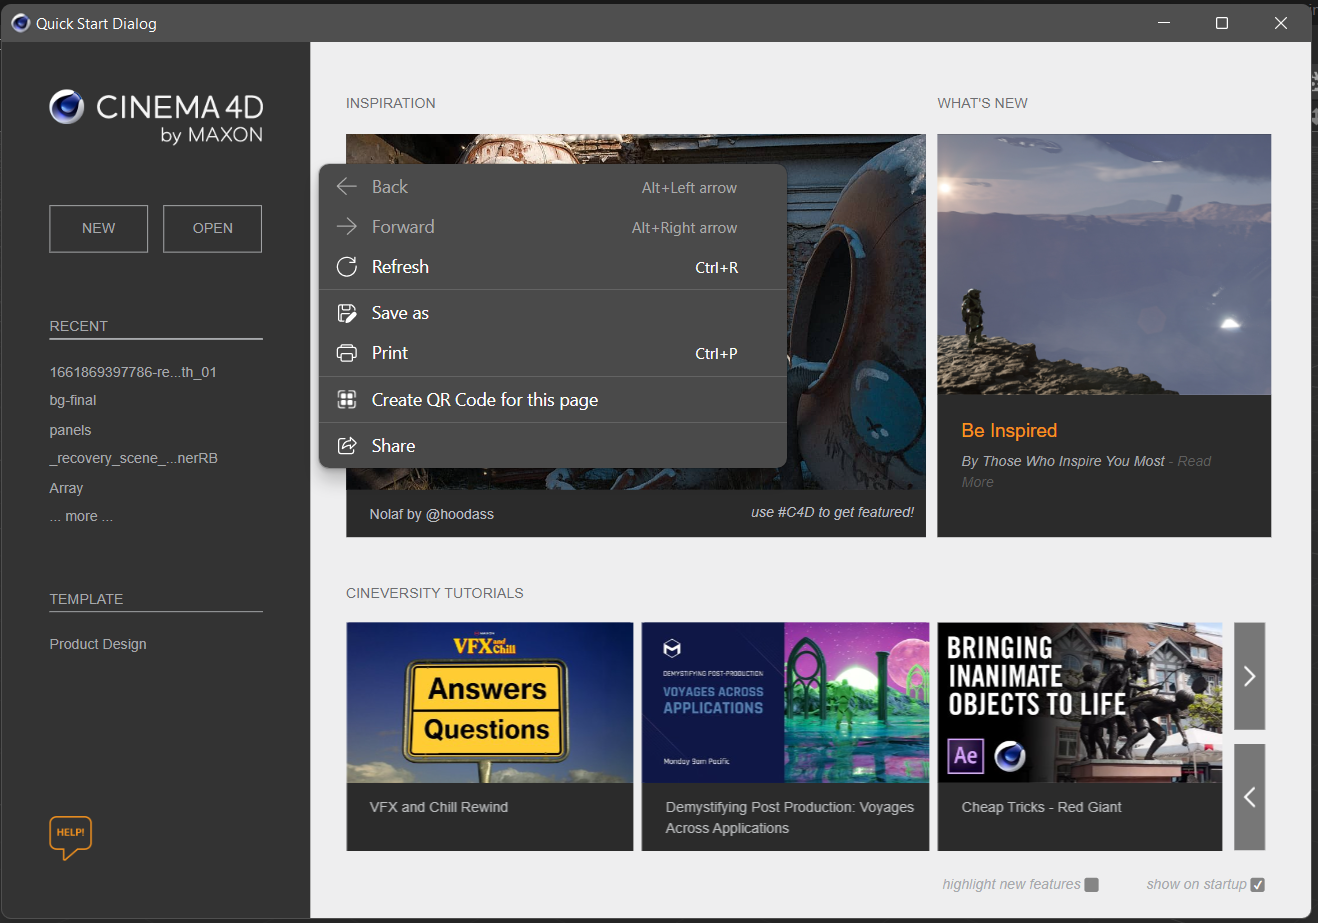
Task: Choose Share from the context menu
Action: tap(553, 446)
